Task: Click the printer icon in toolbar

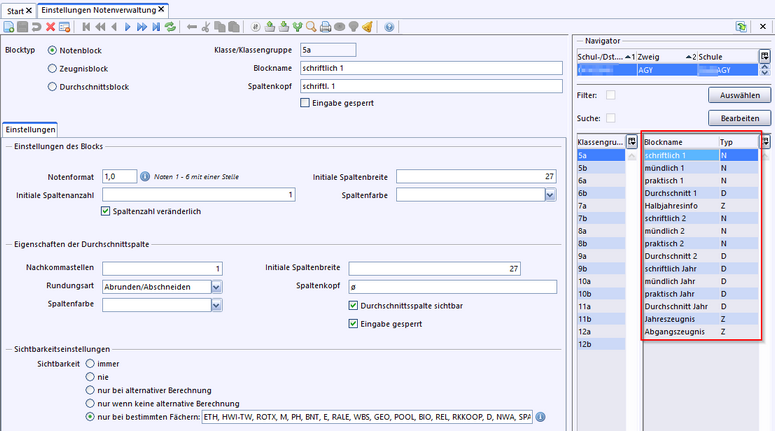Action: click(x=326, y=27)
